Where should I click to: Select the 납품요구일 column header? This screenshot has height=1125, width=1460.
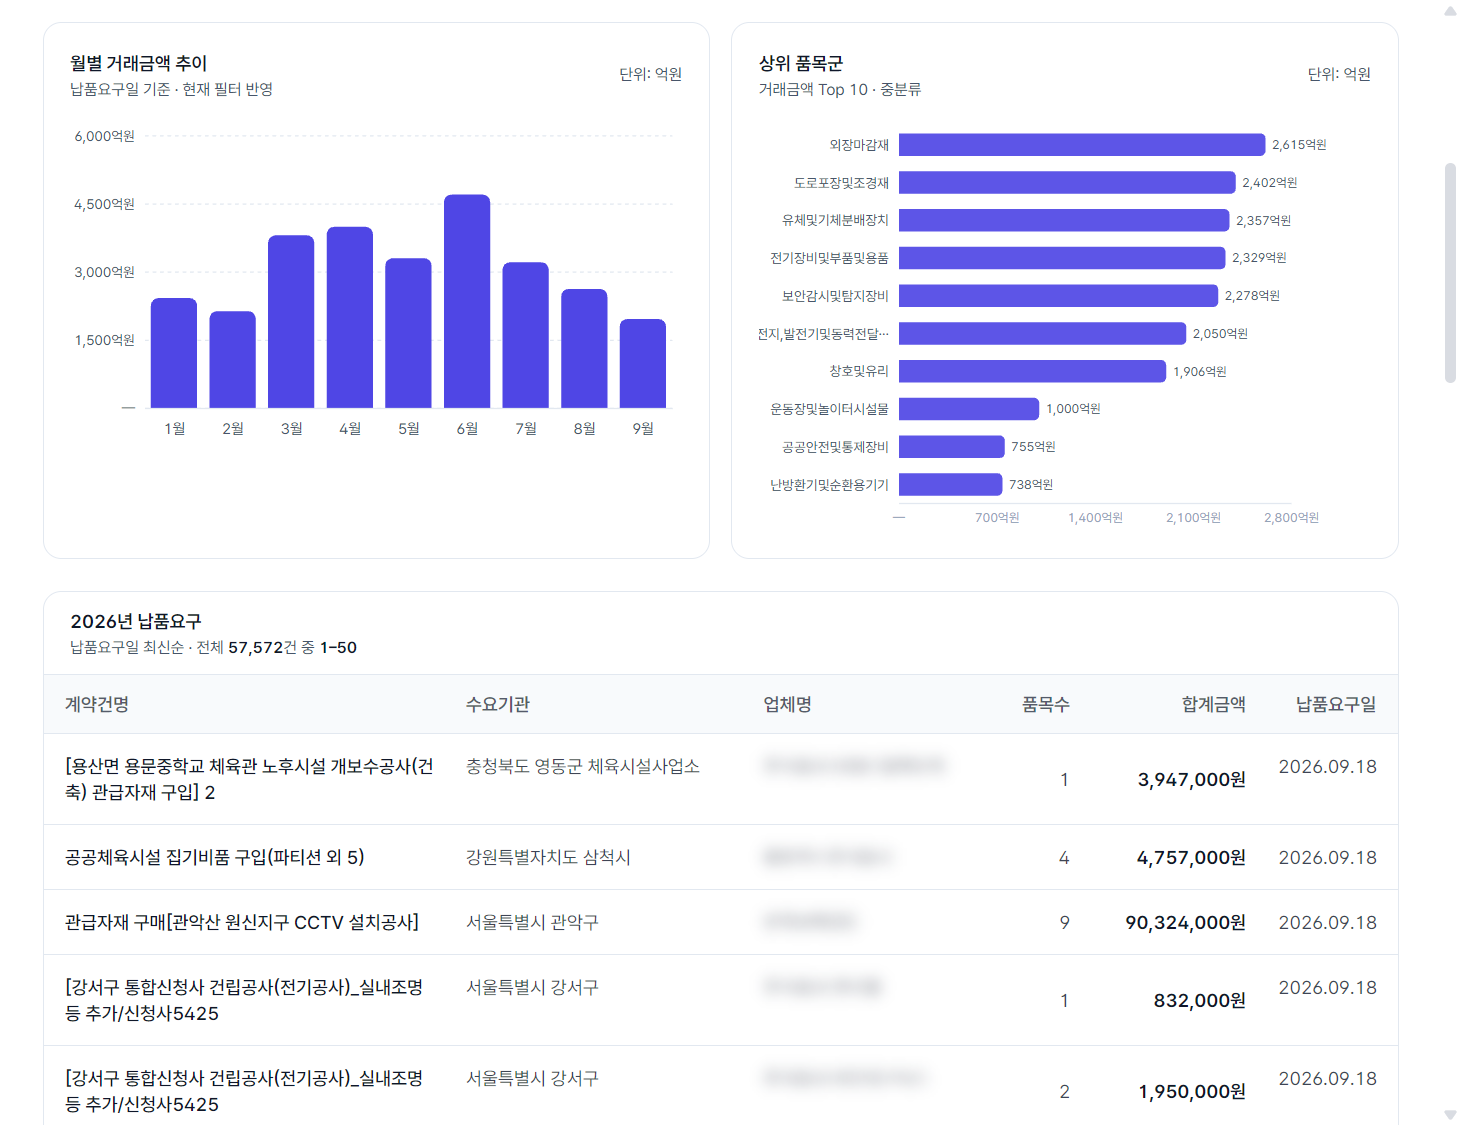coord(1336,704)
